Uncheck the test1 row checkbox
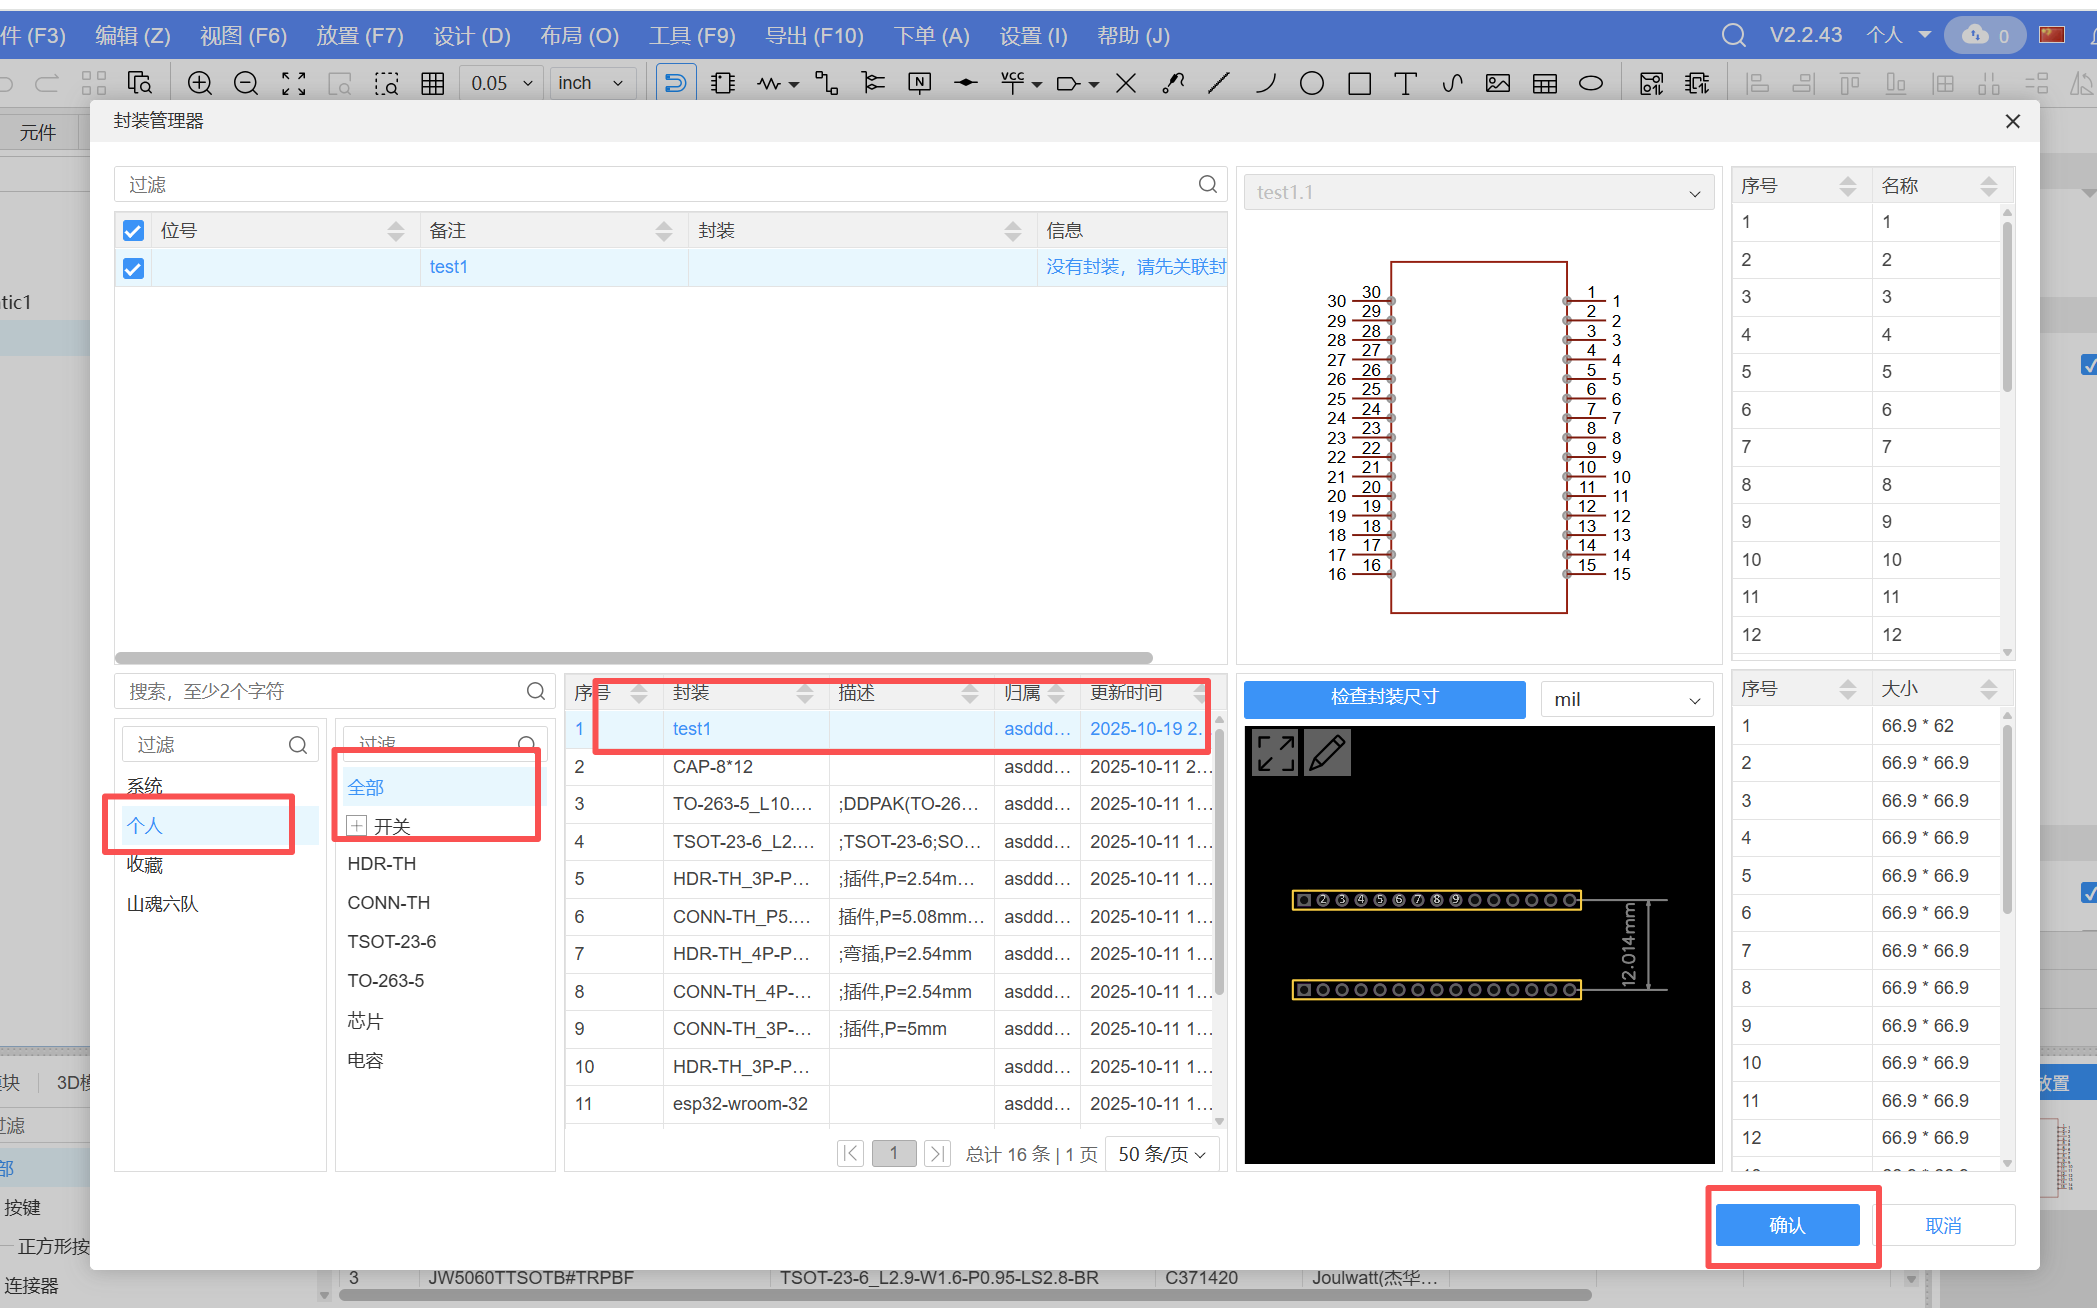The image size is (2097, 1308). point(133,268)
